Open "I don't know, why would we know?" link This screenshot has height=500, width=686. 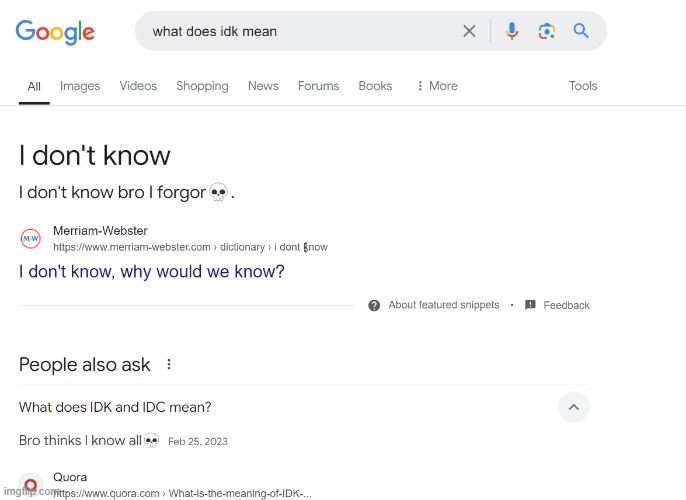pyautogui.click(x=152, y=271)
